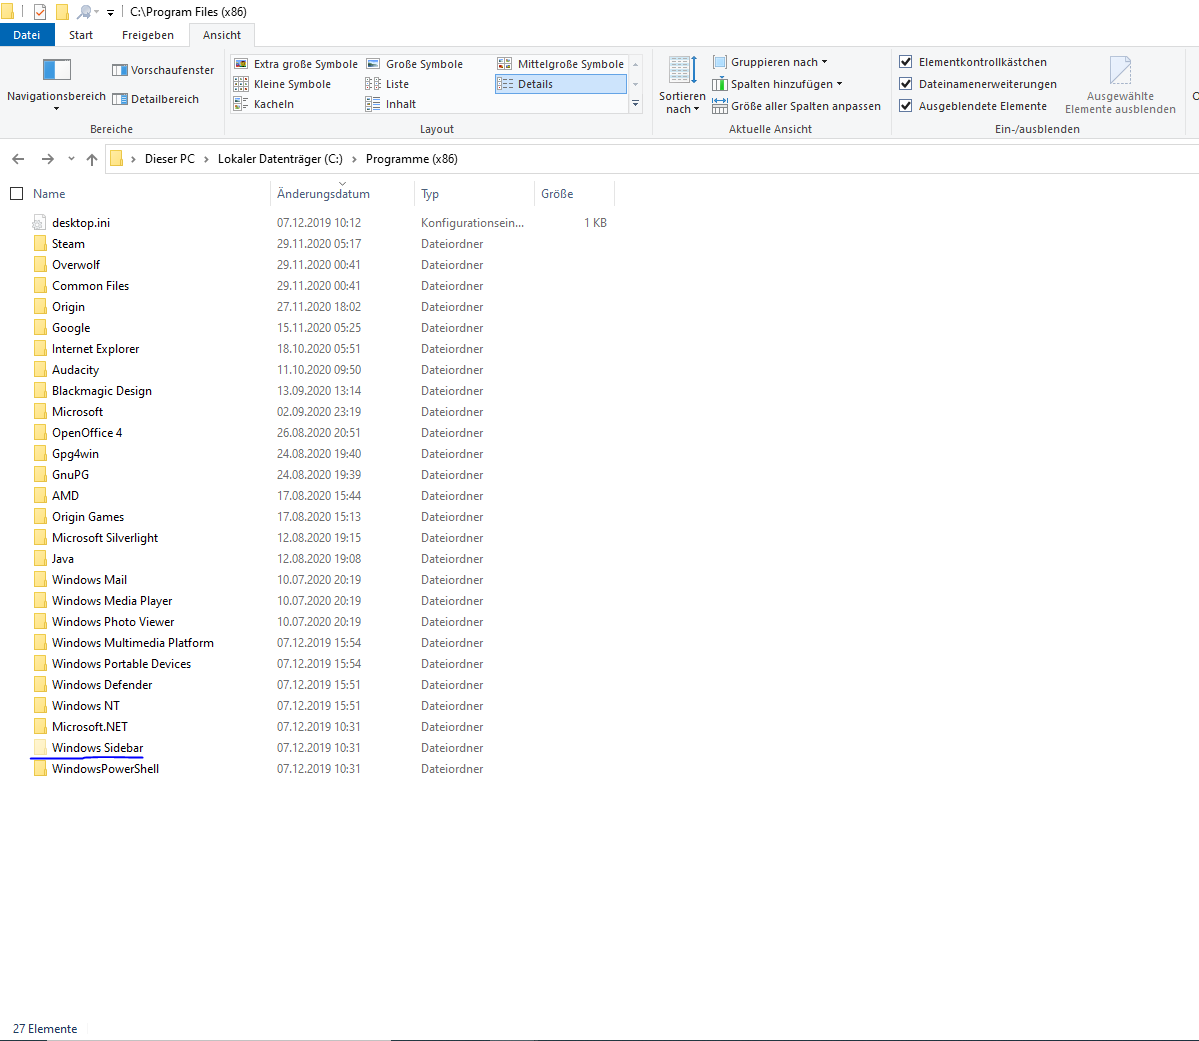This screenshot has width=1199, height=1041.
Task: Go back with the back arrow
Action: click(x=18, y=159)
